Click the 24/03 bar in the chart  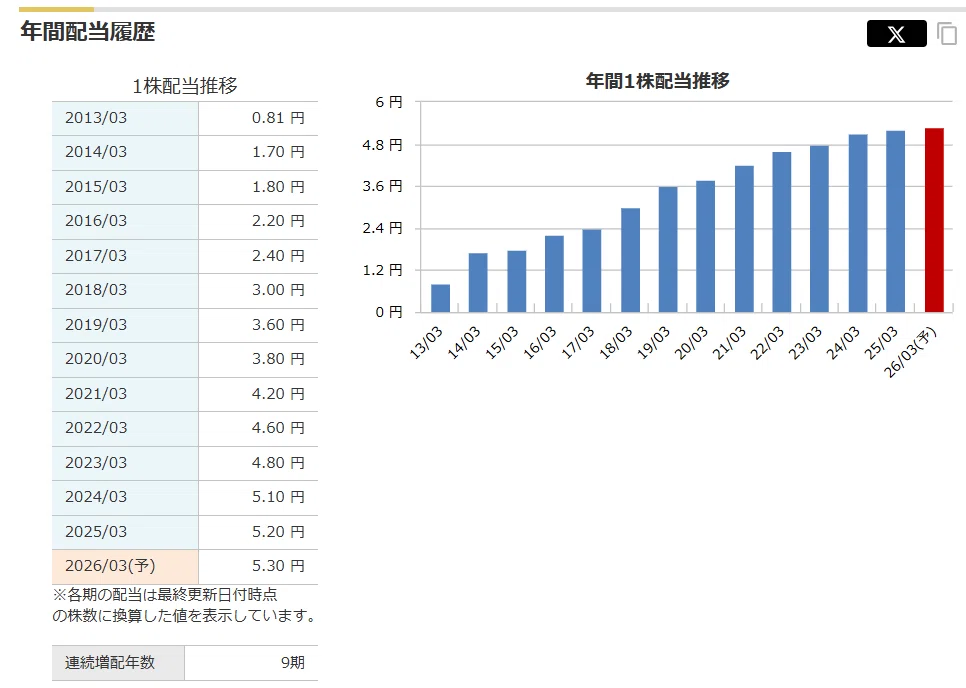[x=858, y=223]
